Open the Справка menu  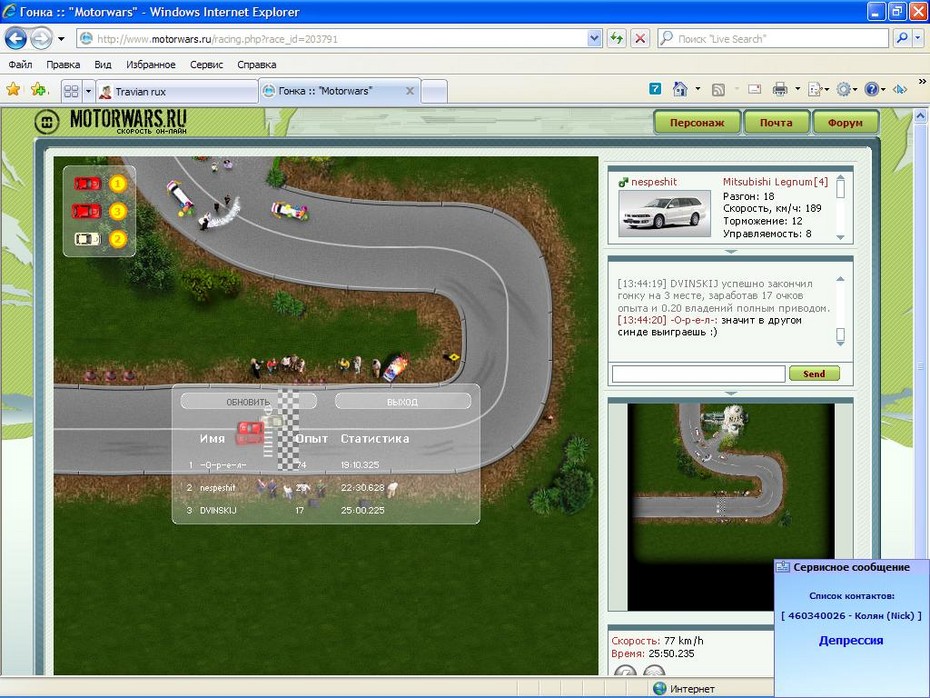[x=257, y=65]
